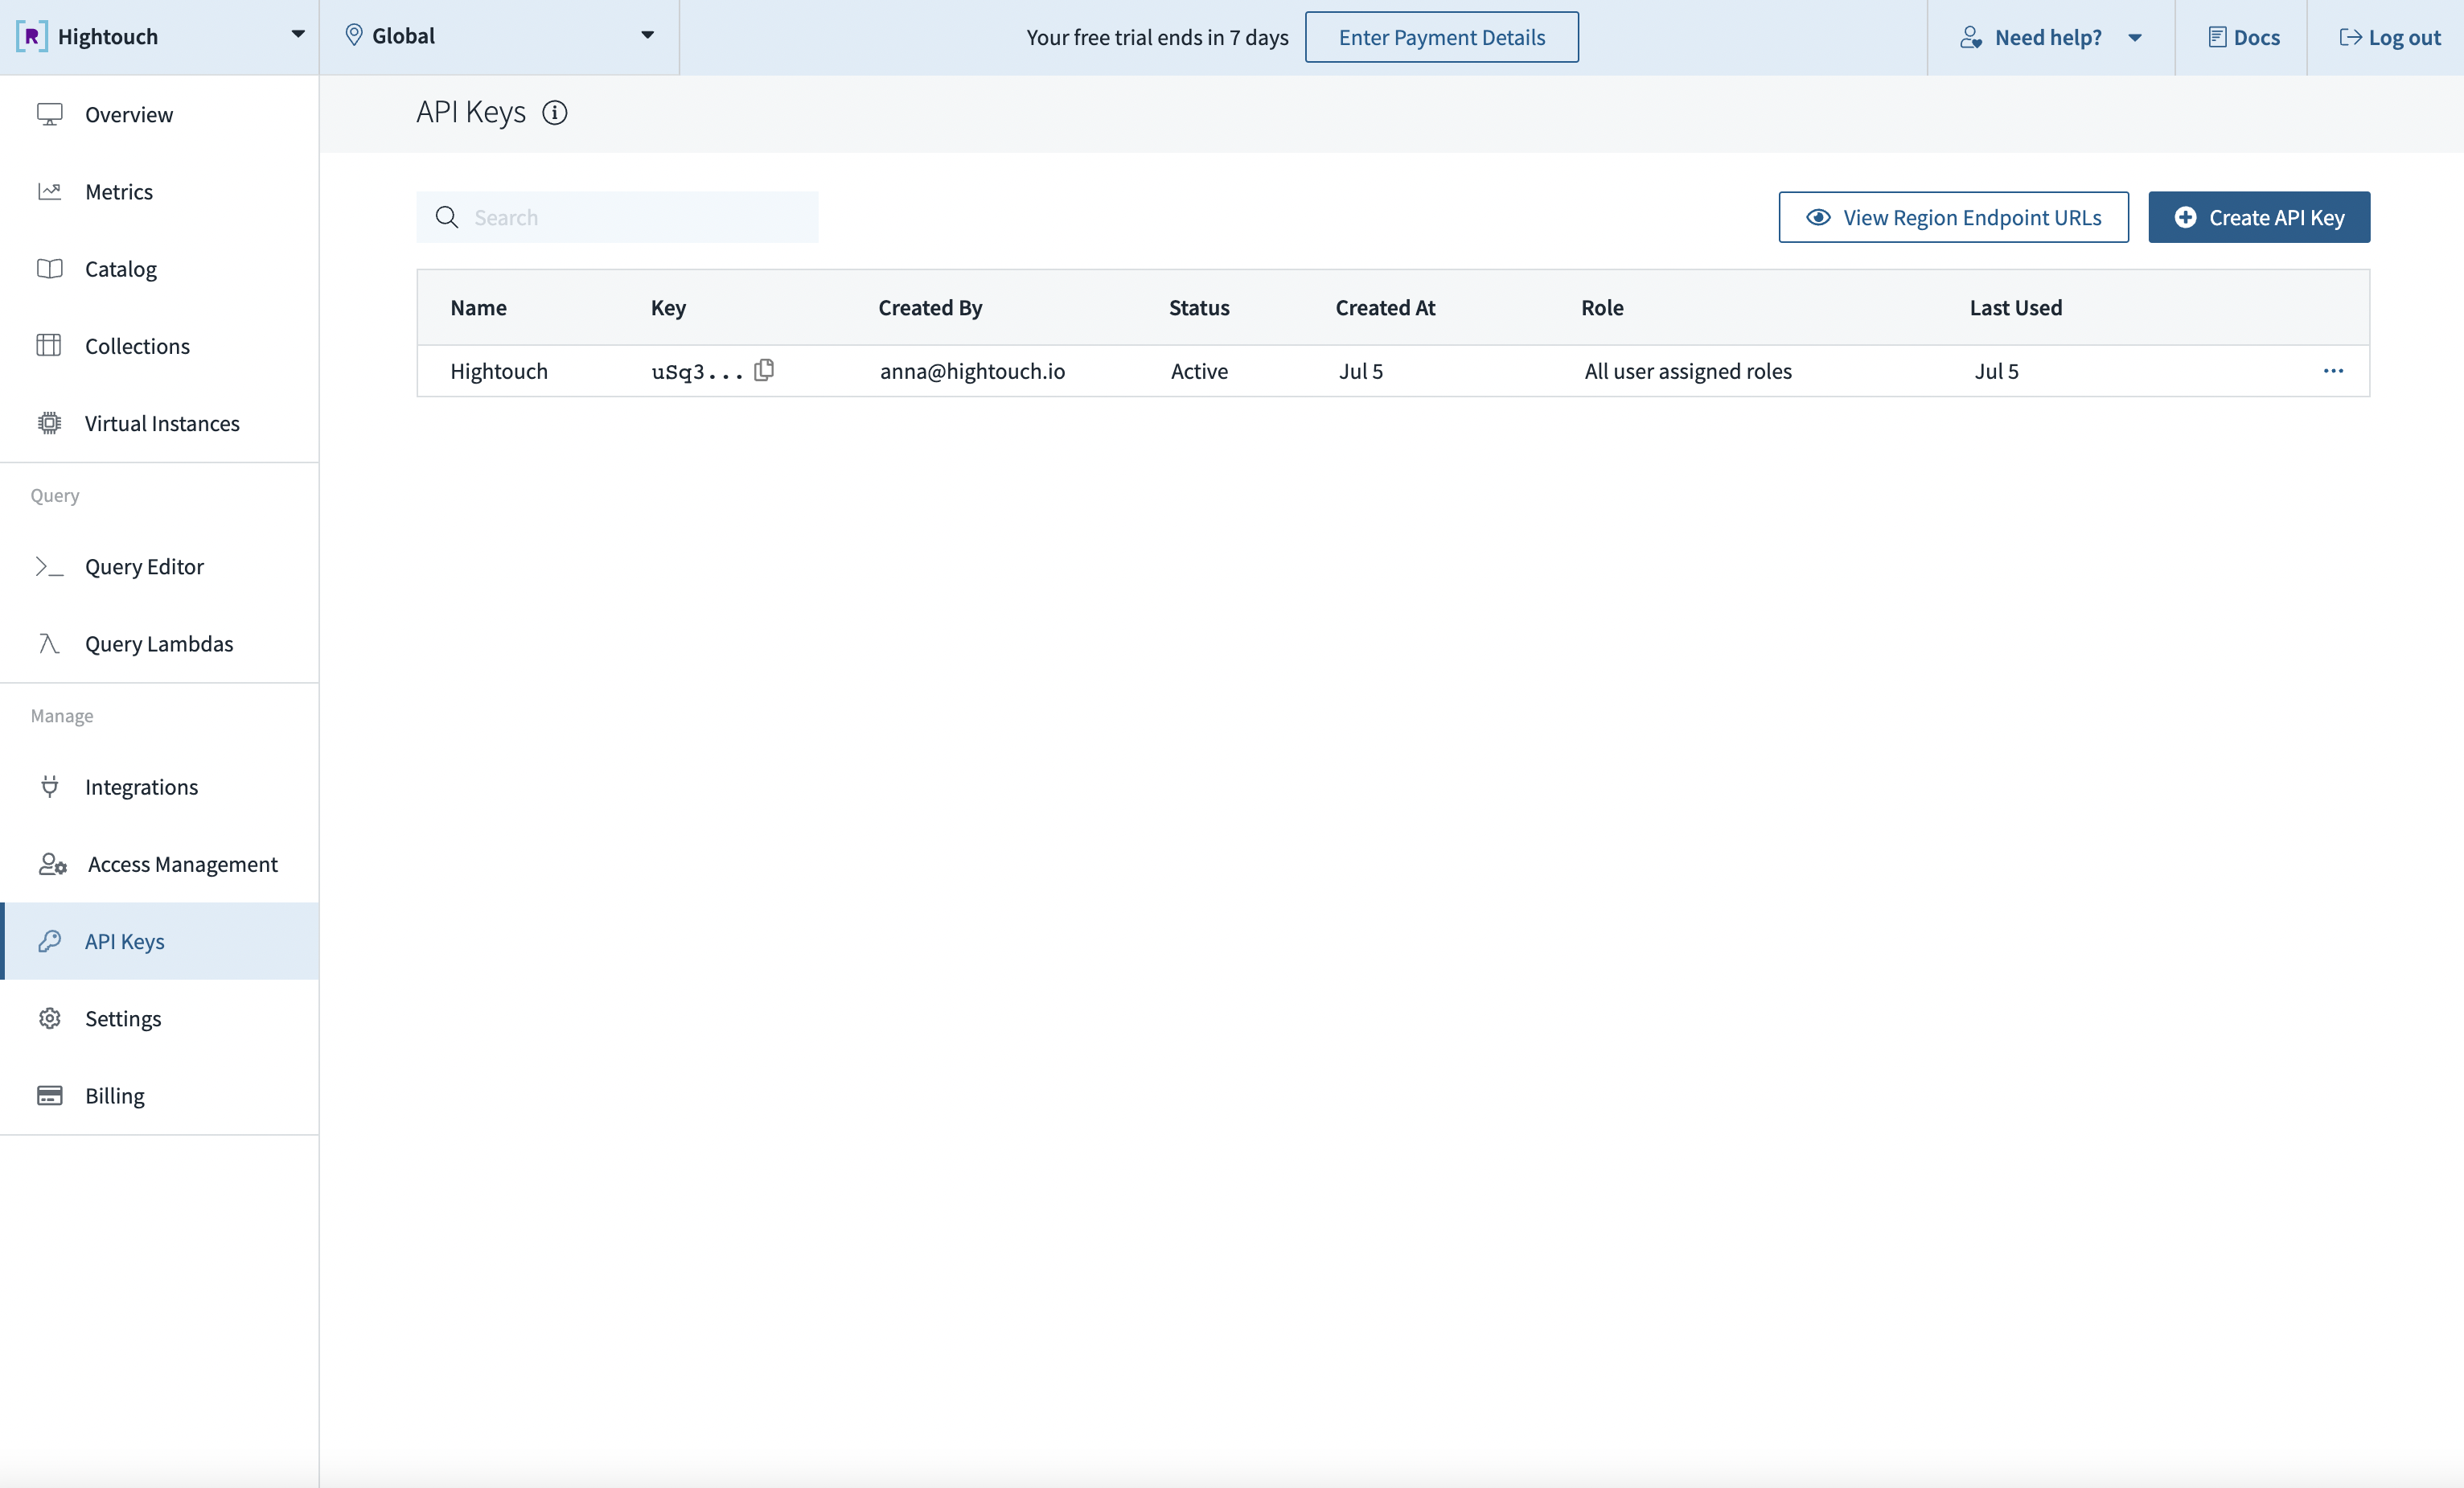Click plus icon on Create API Key

pyautogui.click(x=2186, y=217)
